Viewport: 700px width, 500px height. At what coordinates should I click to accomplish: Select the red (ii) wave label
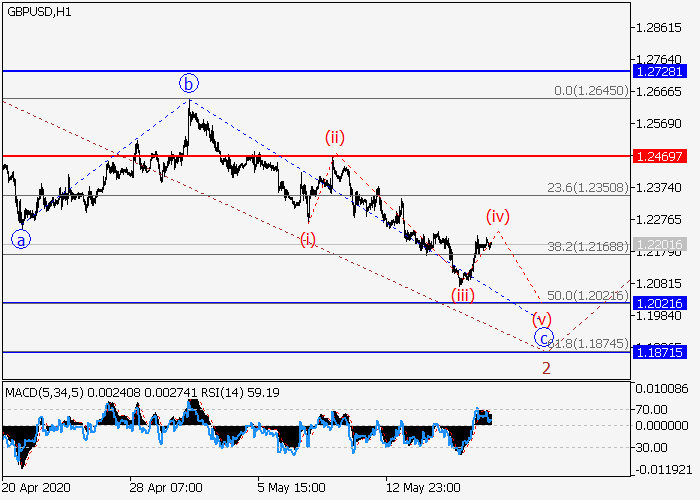point(334,137)
